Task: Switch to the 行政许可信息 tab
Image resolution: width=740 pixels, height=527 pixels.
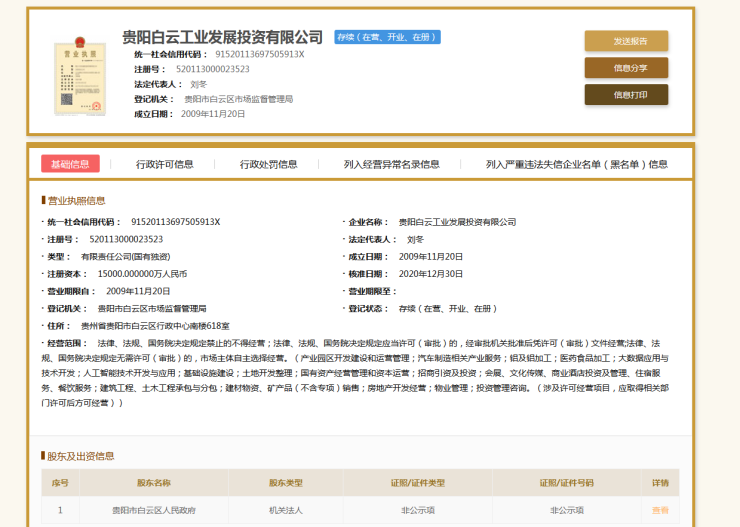Action: [165, 164]
